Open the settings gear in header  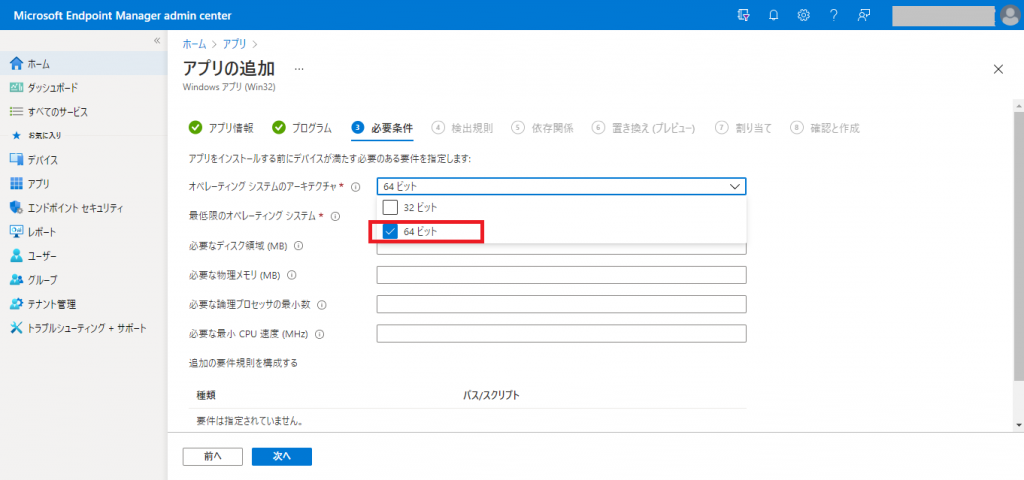coord(804,15)
